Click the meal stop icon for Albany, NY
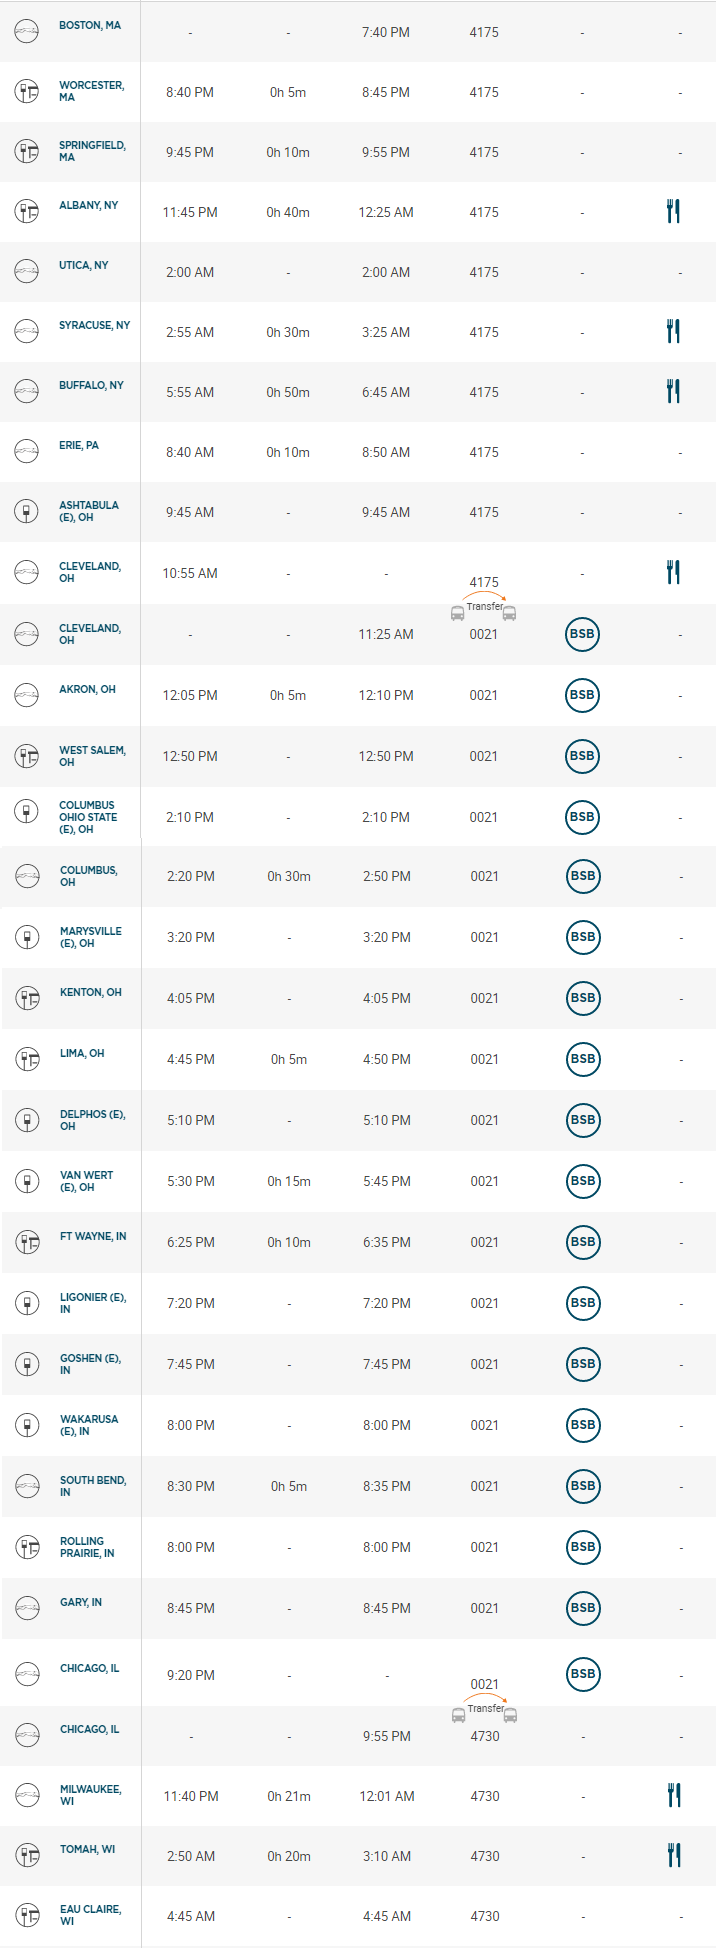The width and height of the screenshot is (716, 1948). 673,211
